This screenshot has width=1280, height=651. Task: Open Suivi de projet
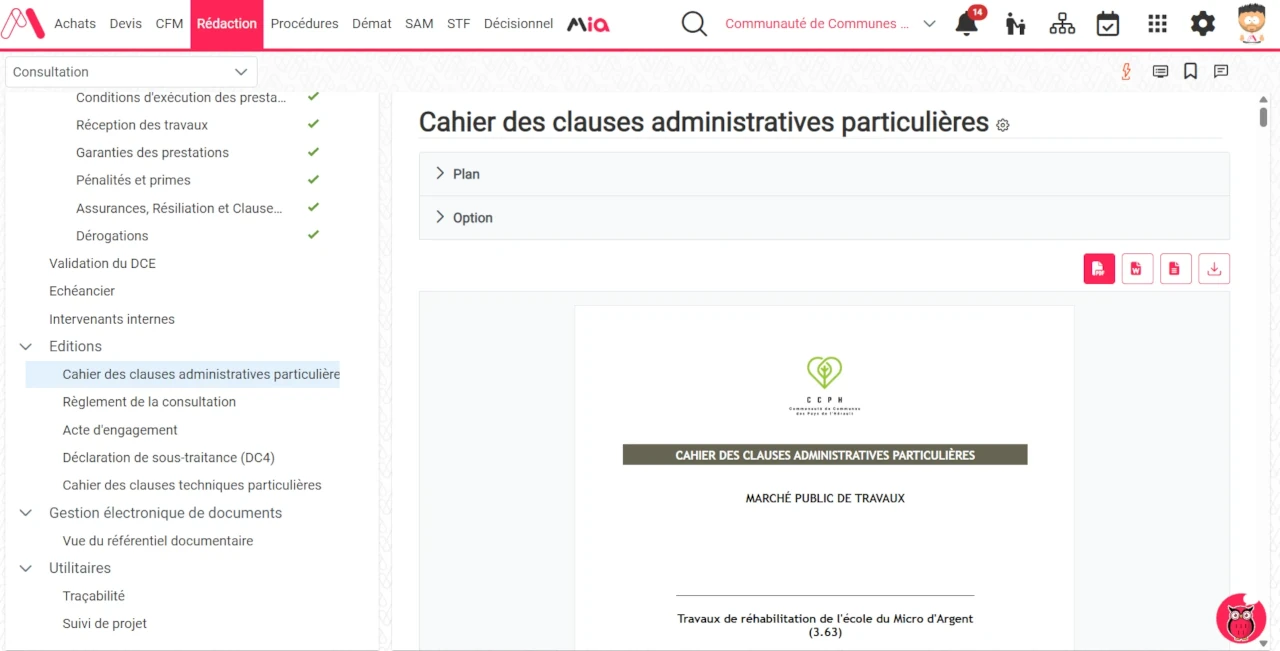pos(105,623)
